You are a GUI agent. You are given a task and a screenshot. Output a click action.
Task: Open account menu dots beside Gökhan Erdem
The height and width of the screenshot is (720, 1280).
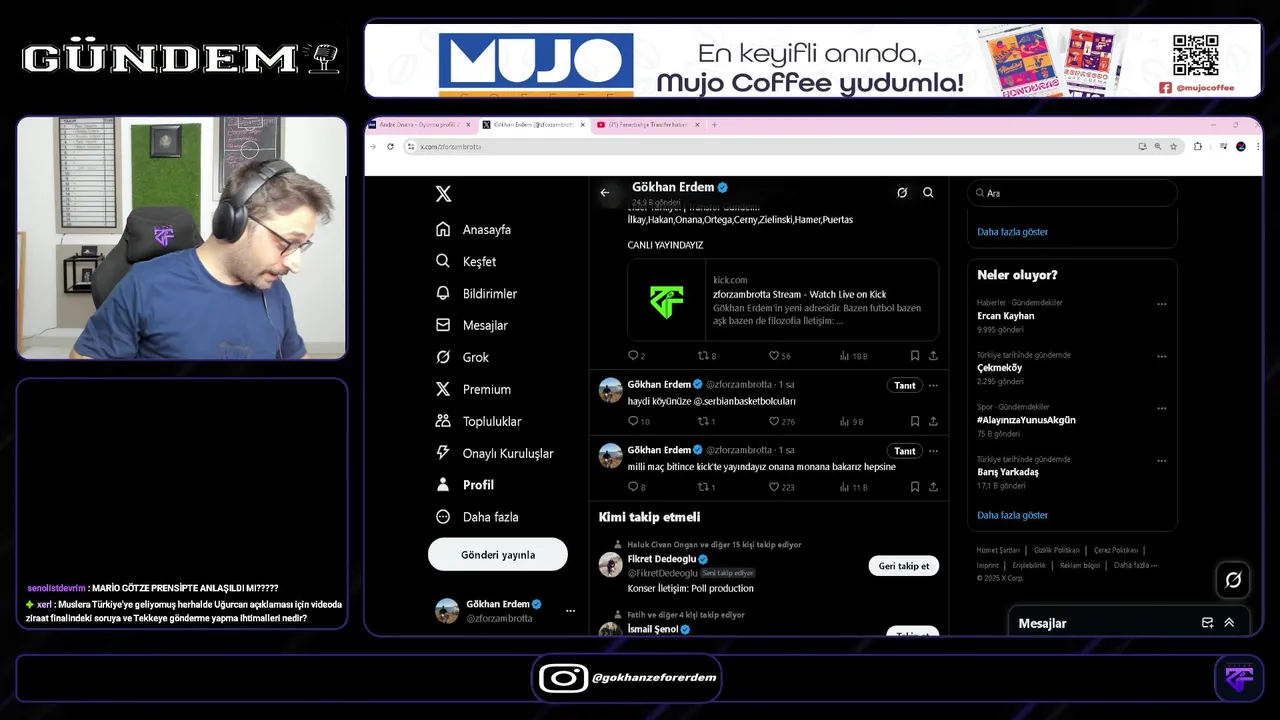(571, 611)
